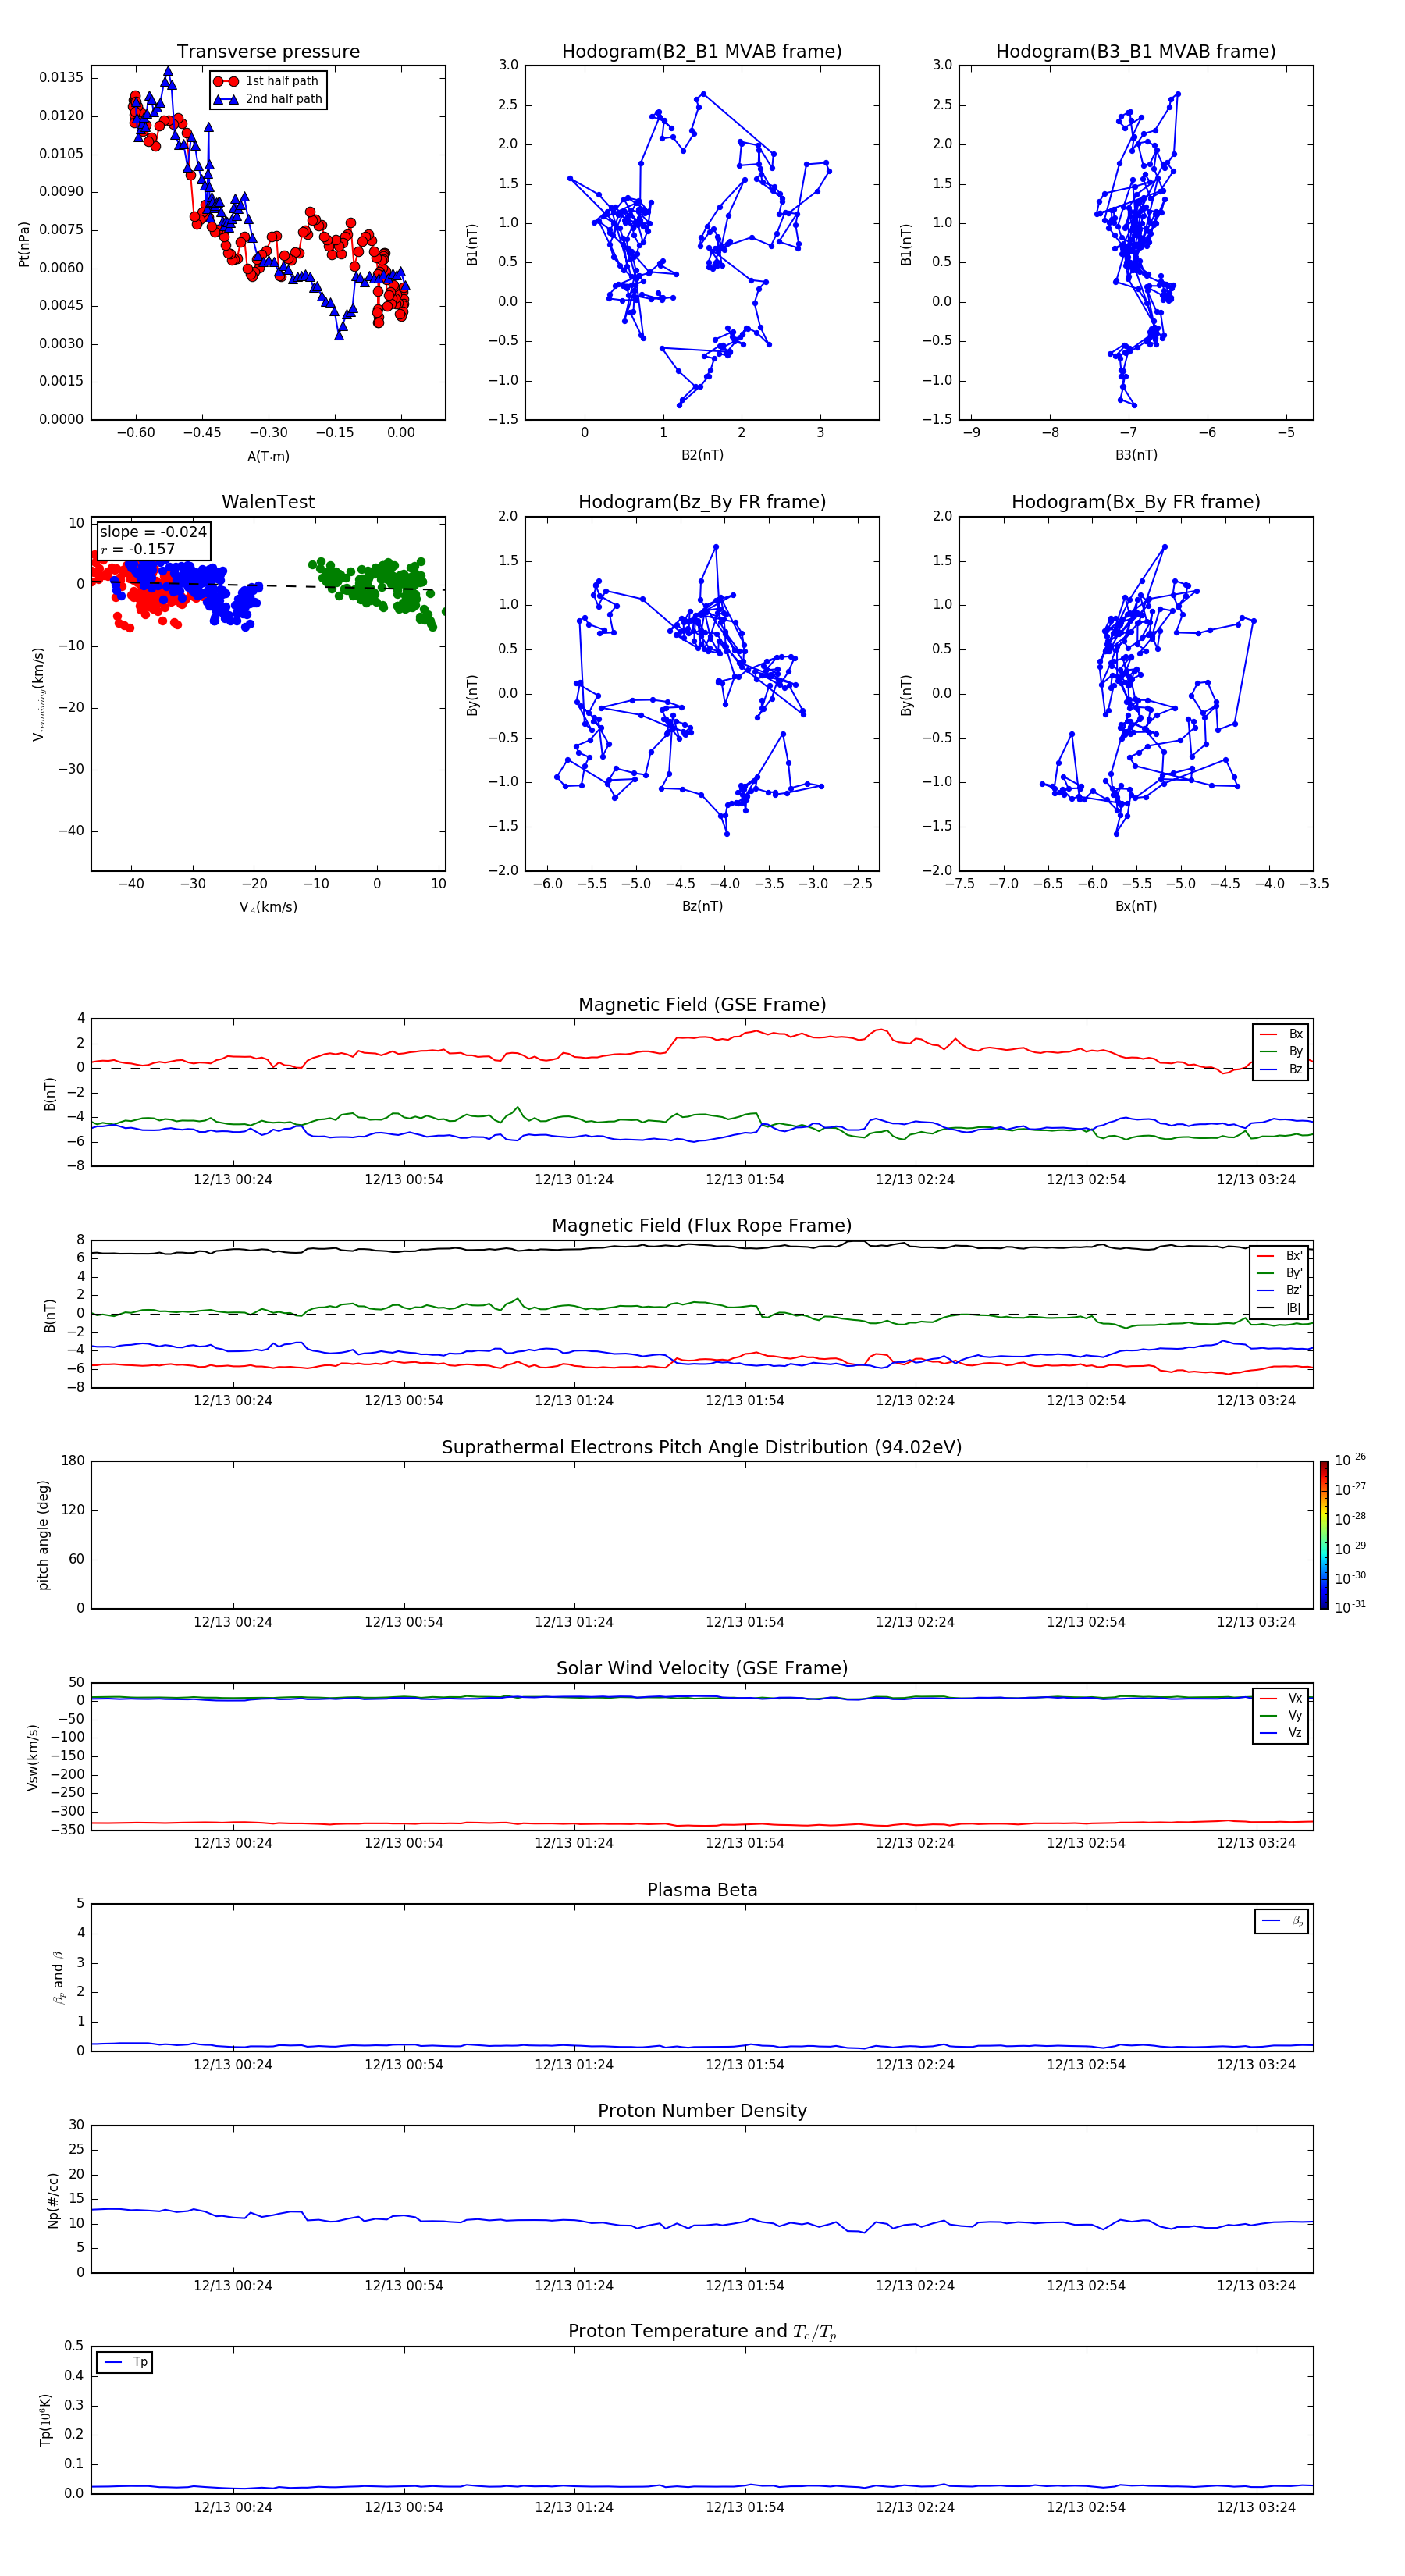Select the "Hodogram(B3_B1 MVAB frame)" title
This screenshot has width=1405, height=2576.
(1136, 52)
